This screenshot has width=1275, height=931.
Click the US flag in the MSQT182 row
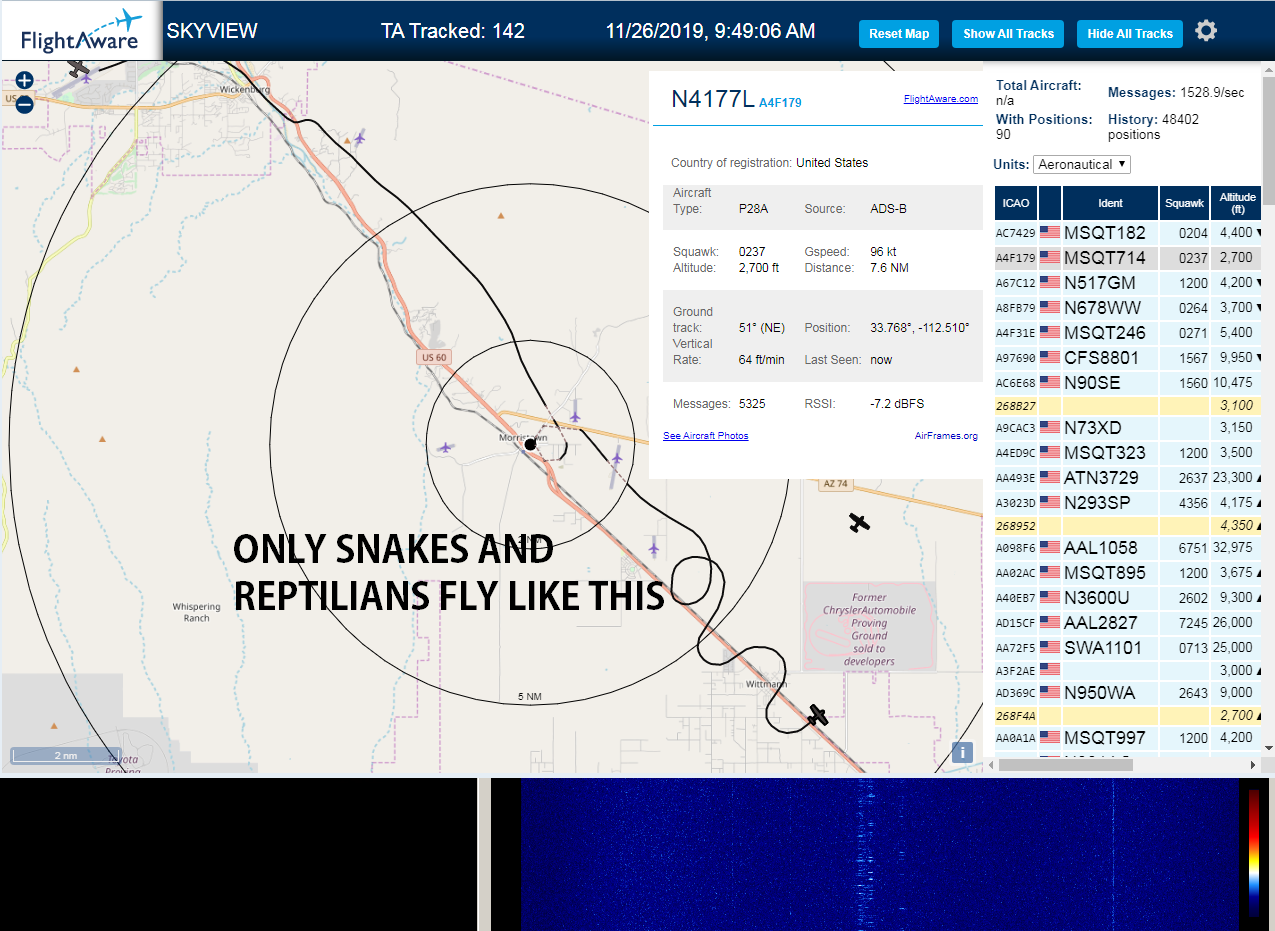point(1050,232)
